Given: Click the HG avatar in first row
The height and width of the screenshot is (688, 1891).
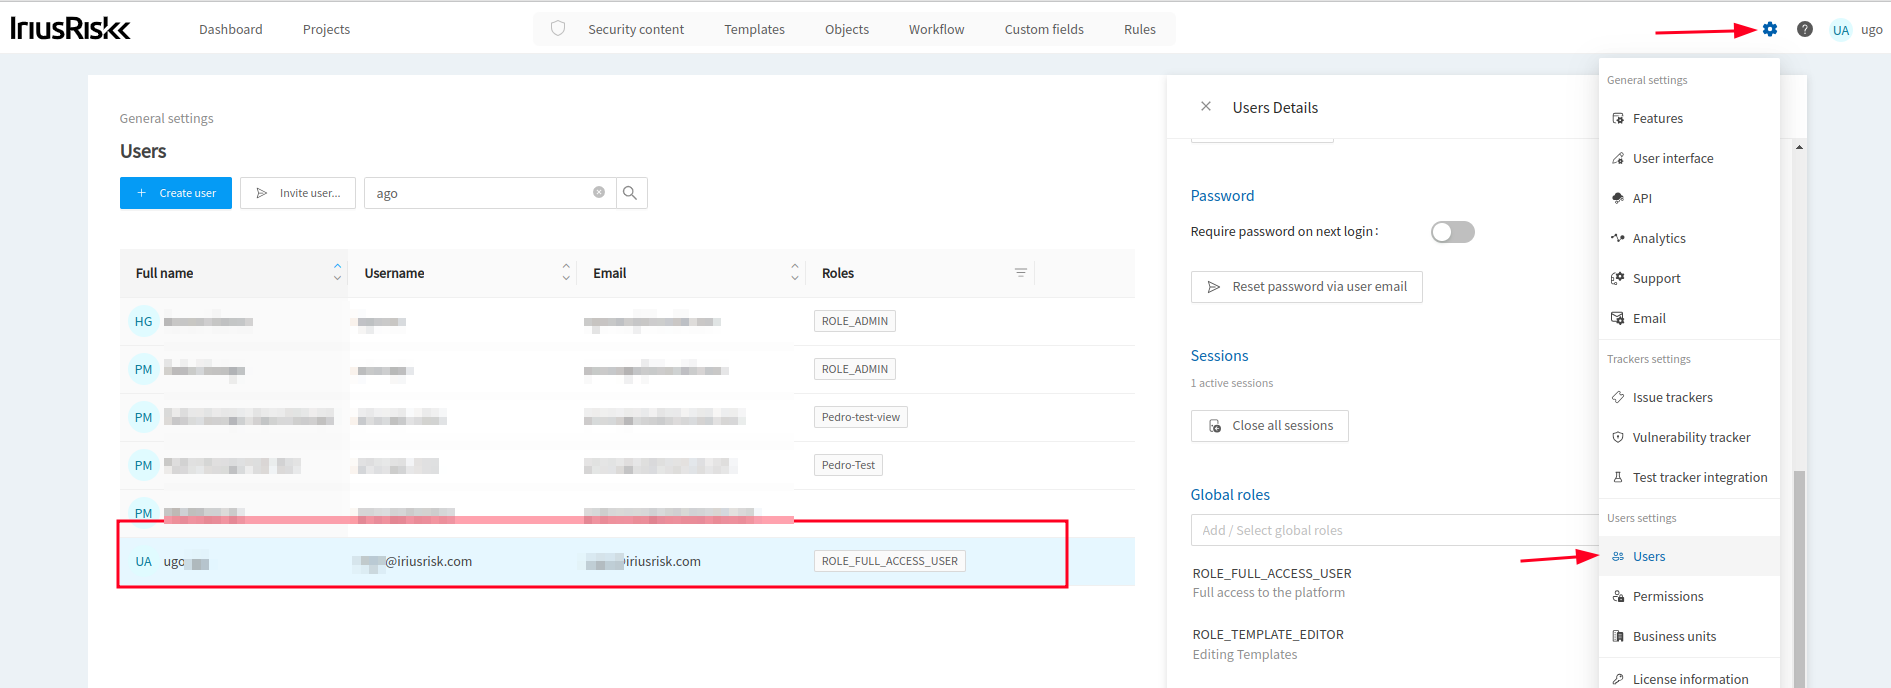Looking at the screenshot, I should (144, 321).
